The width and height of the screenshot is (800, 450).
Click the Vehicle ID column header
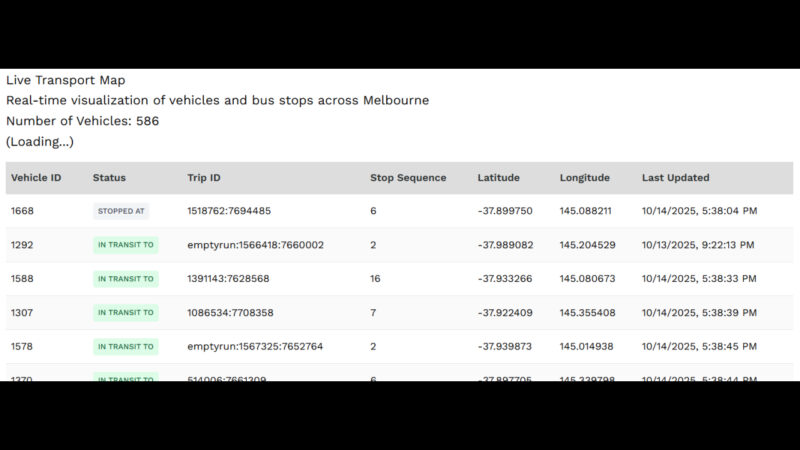[x=36, y=178]
